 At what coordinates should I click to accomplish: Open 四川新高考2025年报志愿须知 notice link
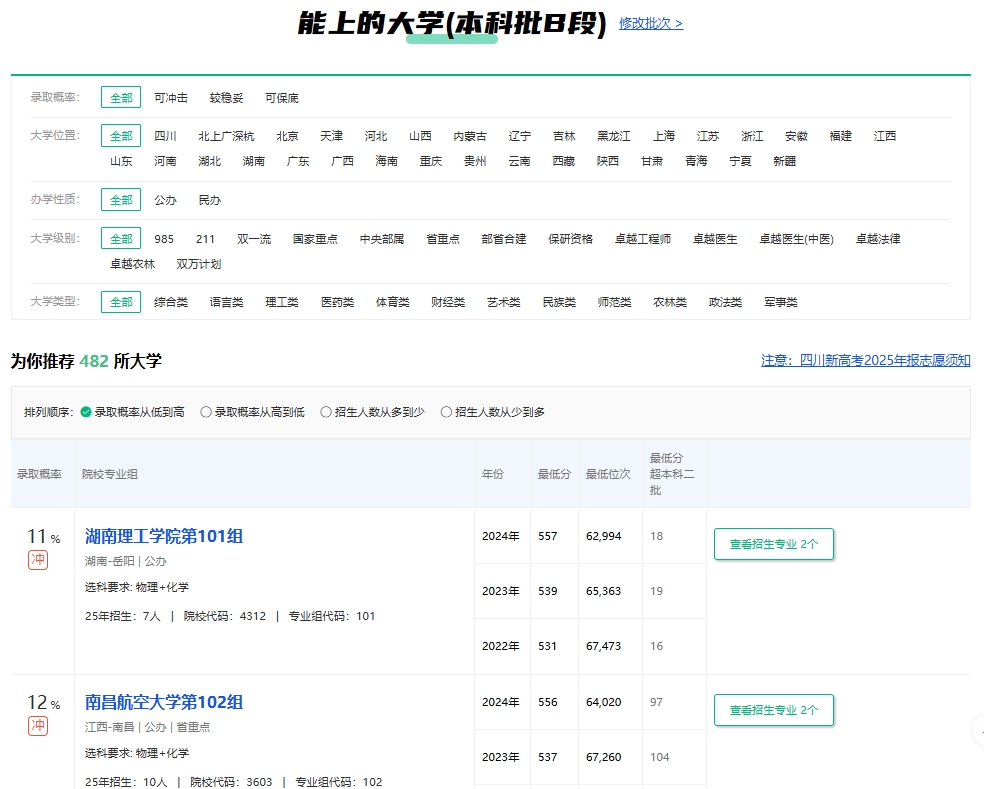point(865,361)
